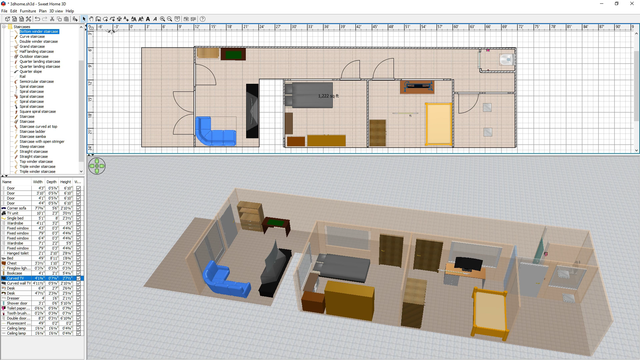Viewport: 640px width, 360px height.
Task: Select blue corner sofa in plan
Action: 215,131
